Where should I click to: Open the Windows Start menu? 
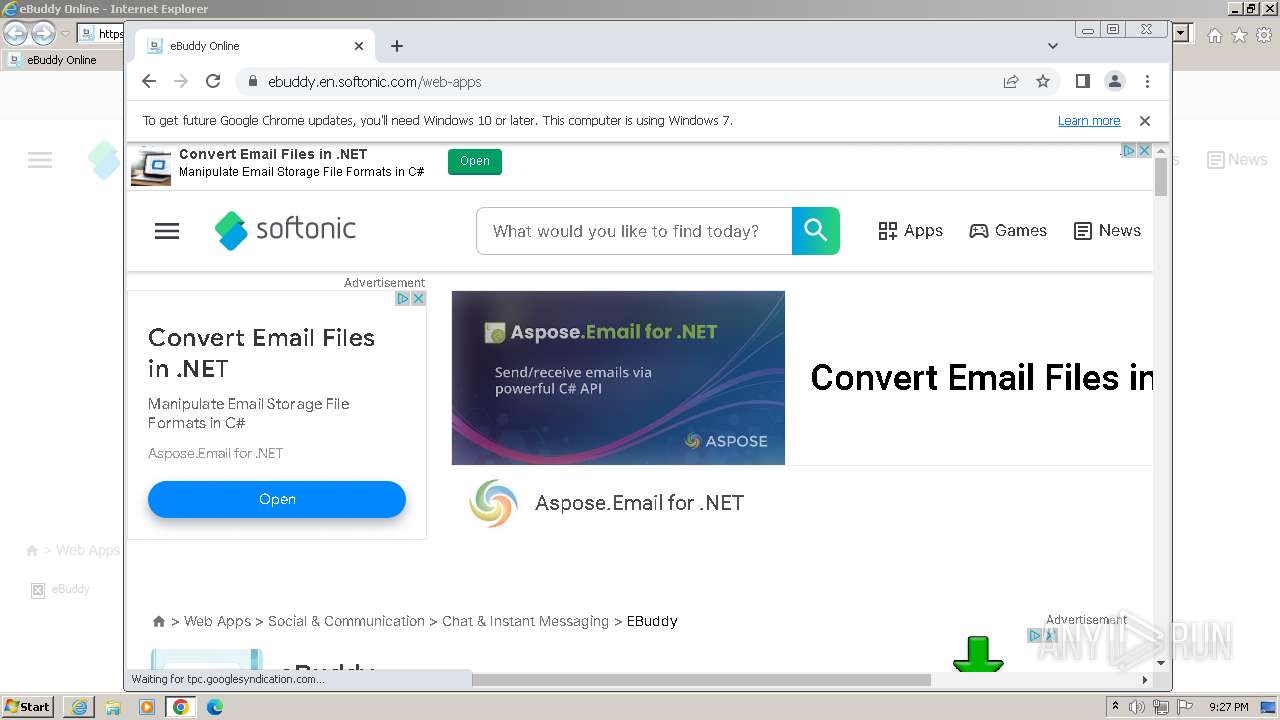28,707
